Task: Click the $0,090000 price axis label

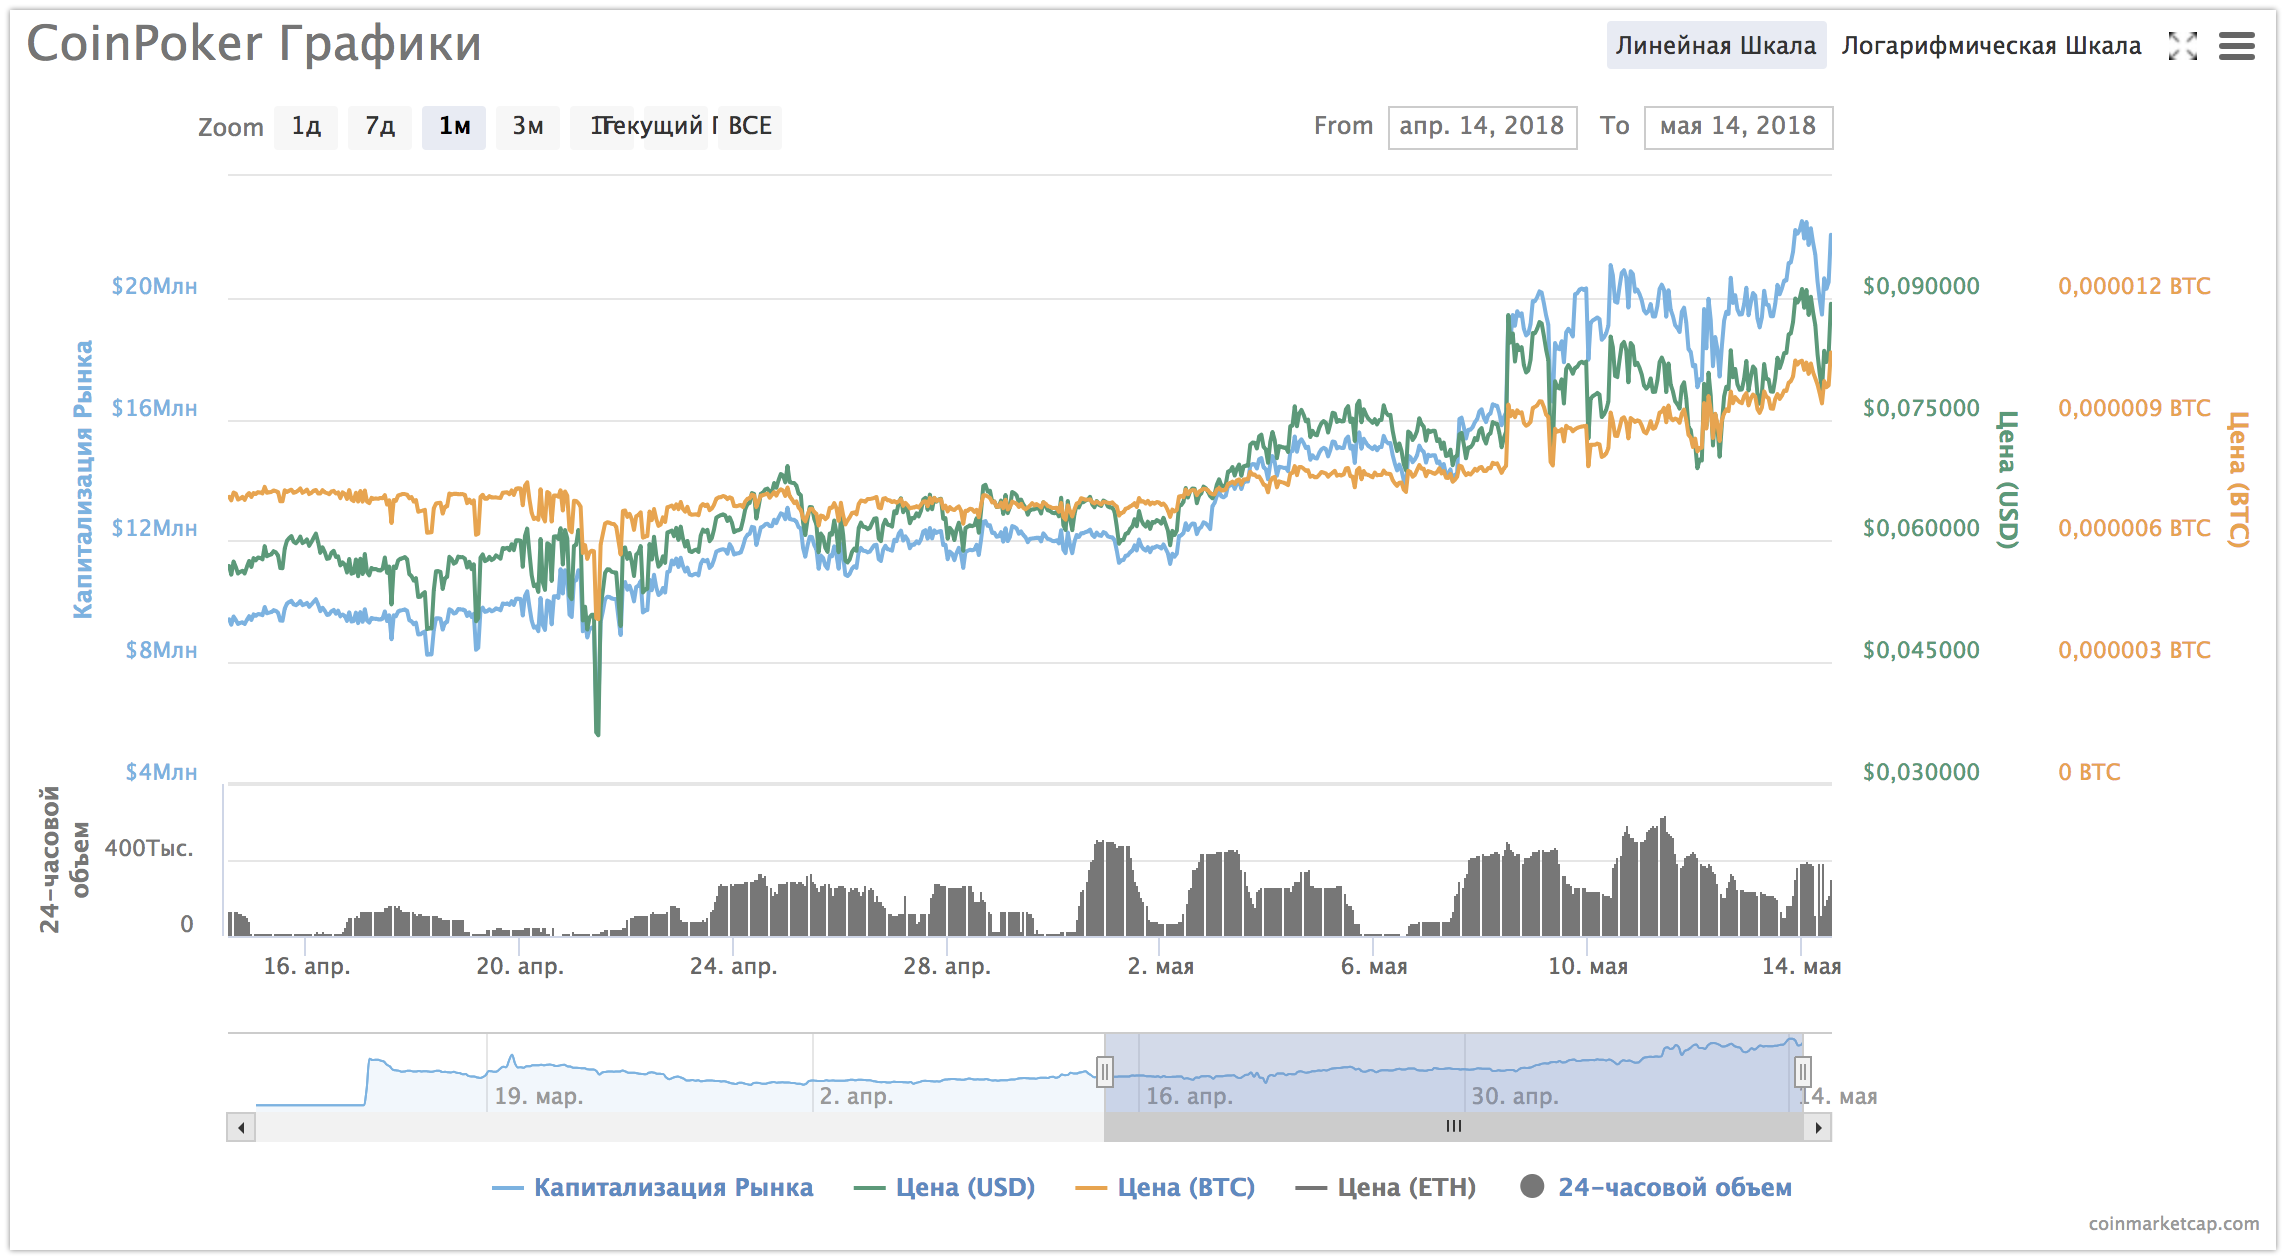Action: (x=1921, y=286)
